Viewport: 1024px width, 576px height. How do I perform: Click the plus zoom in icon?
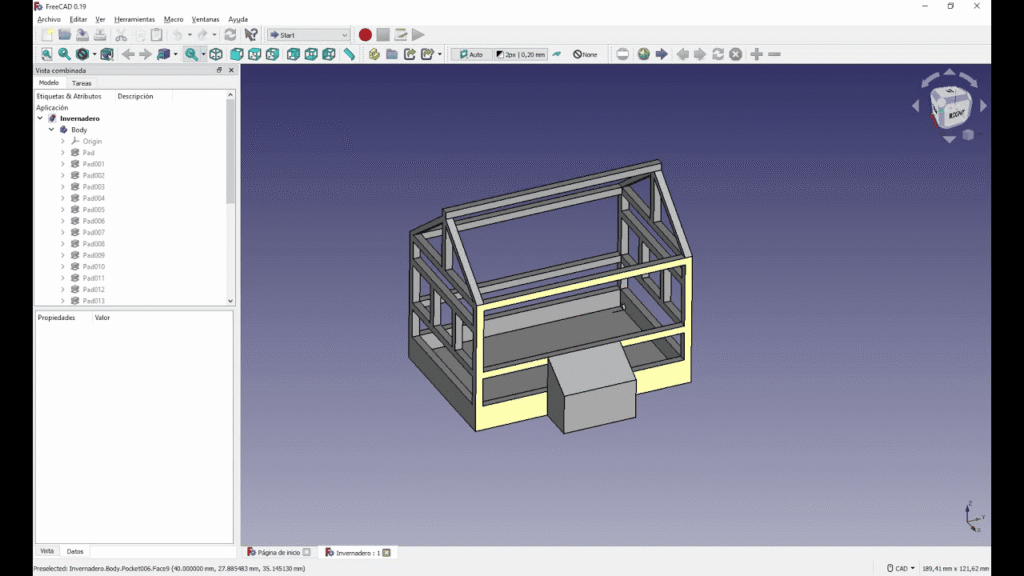756,54
